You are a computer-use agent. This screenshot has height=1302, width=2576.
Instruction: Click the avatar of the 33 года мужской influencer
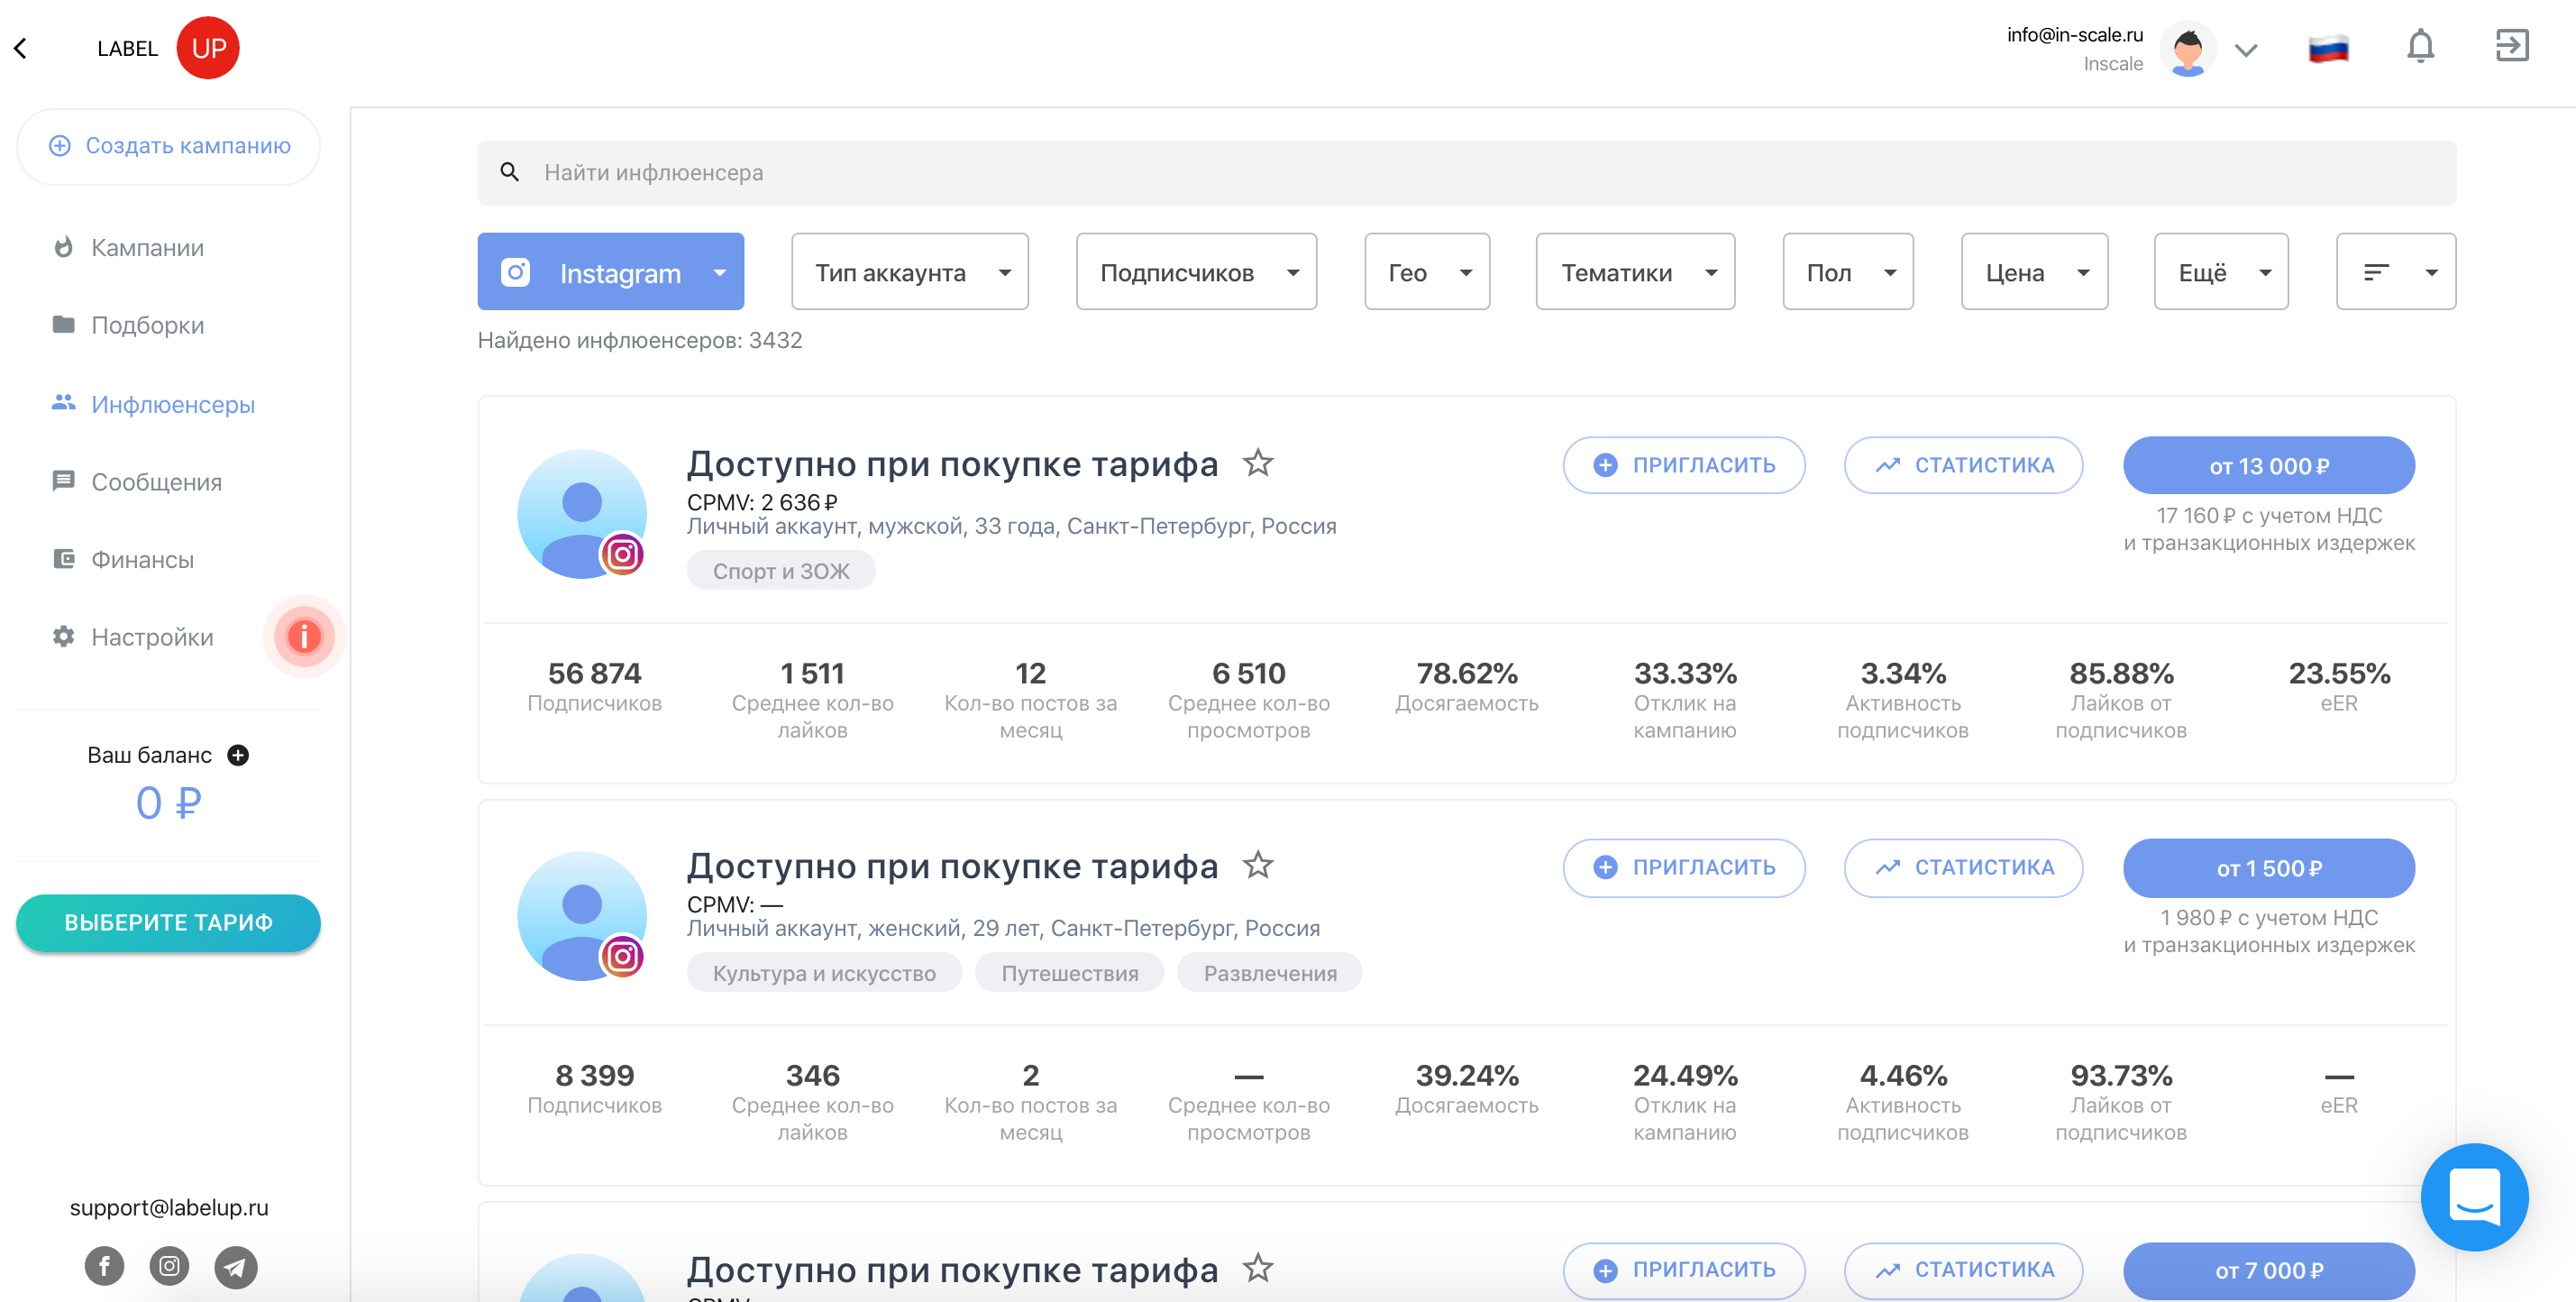[x=581, y=512]
